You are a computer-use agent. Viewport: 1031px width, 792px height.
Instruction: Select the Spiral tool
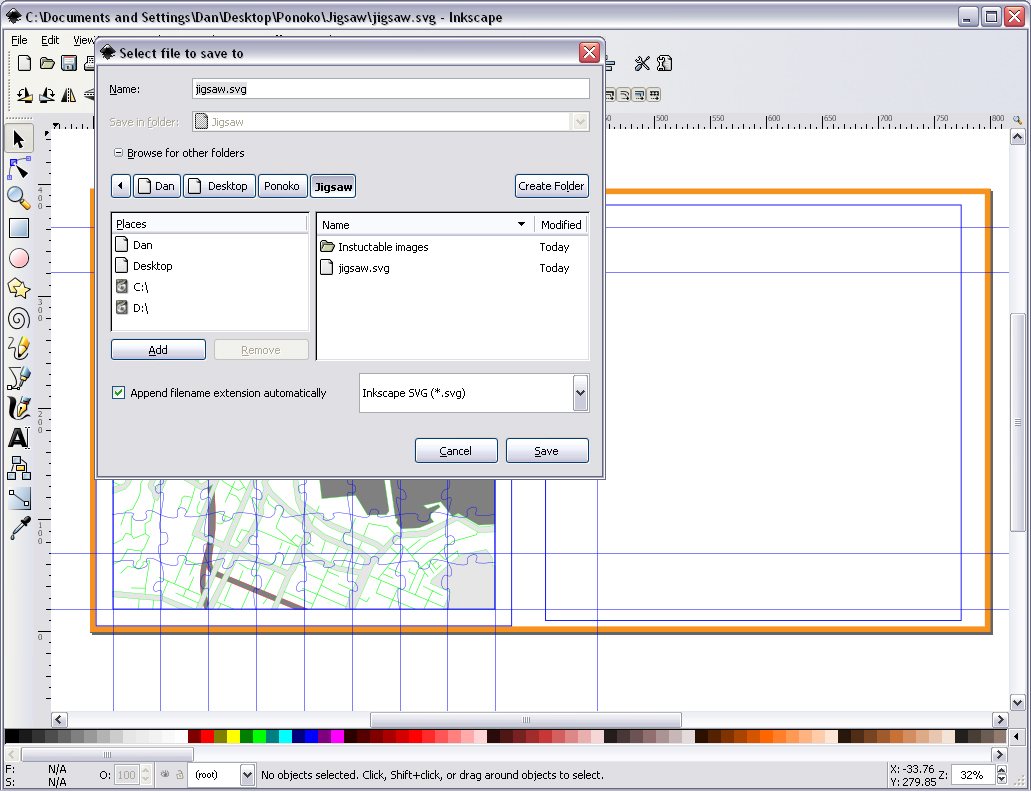[x=18, y=318]
